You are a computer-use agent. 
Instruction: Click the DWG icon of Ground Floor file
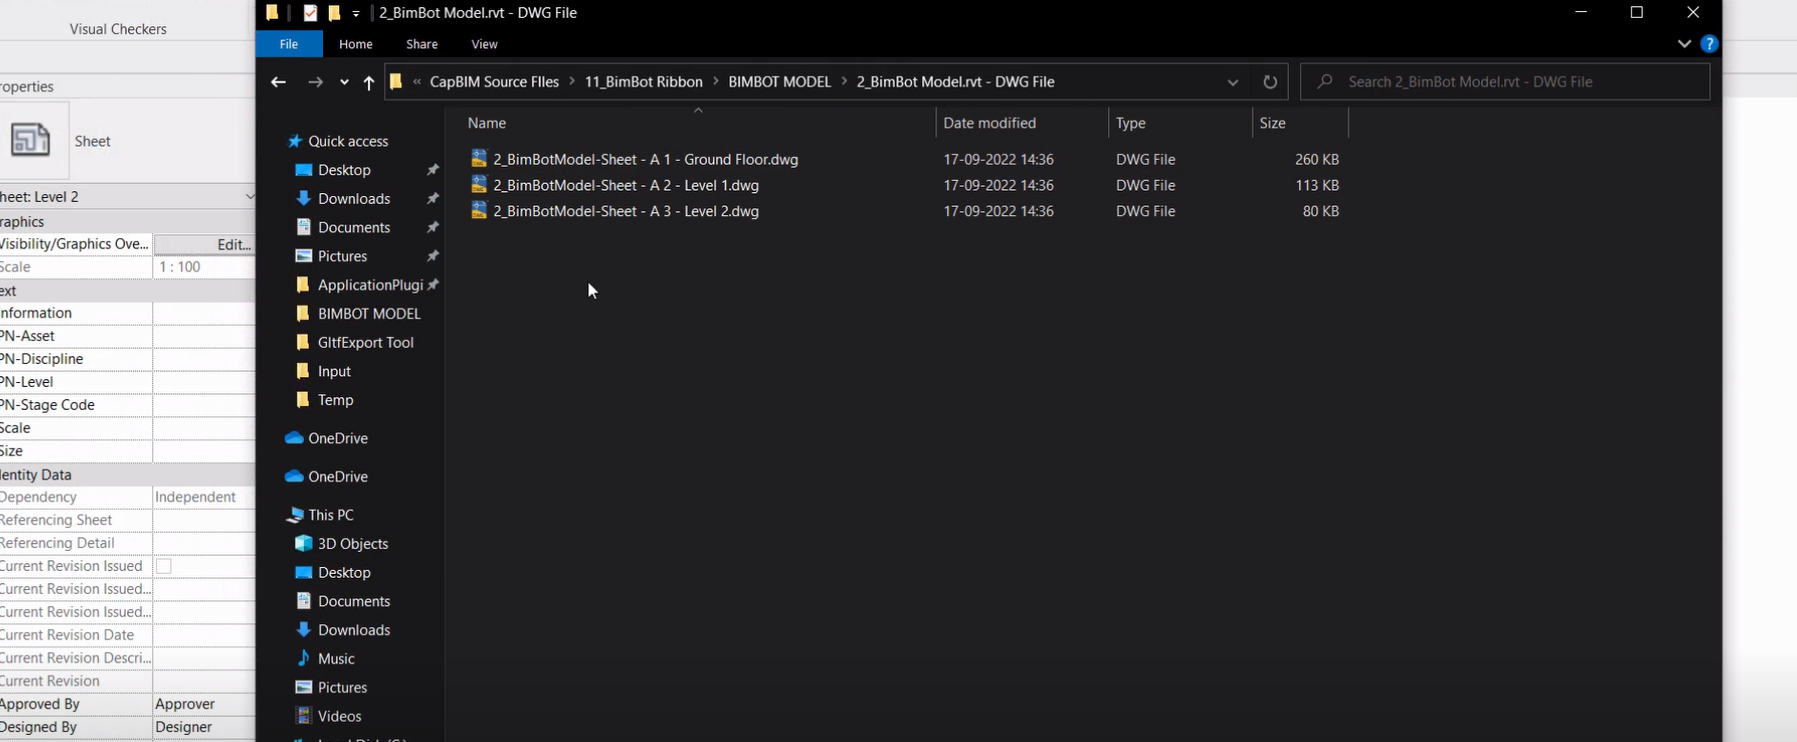pyautogui.click(x=479, y=159)
